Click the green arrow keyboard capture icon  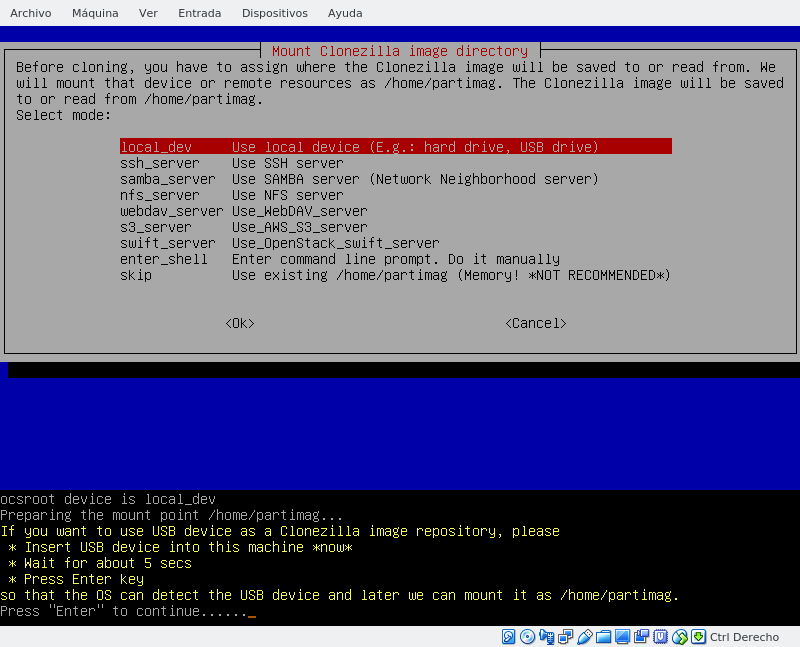tap(698, 637)
